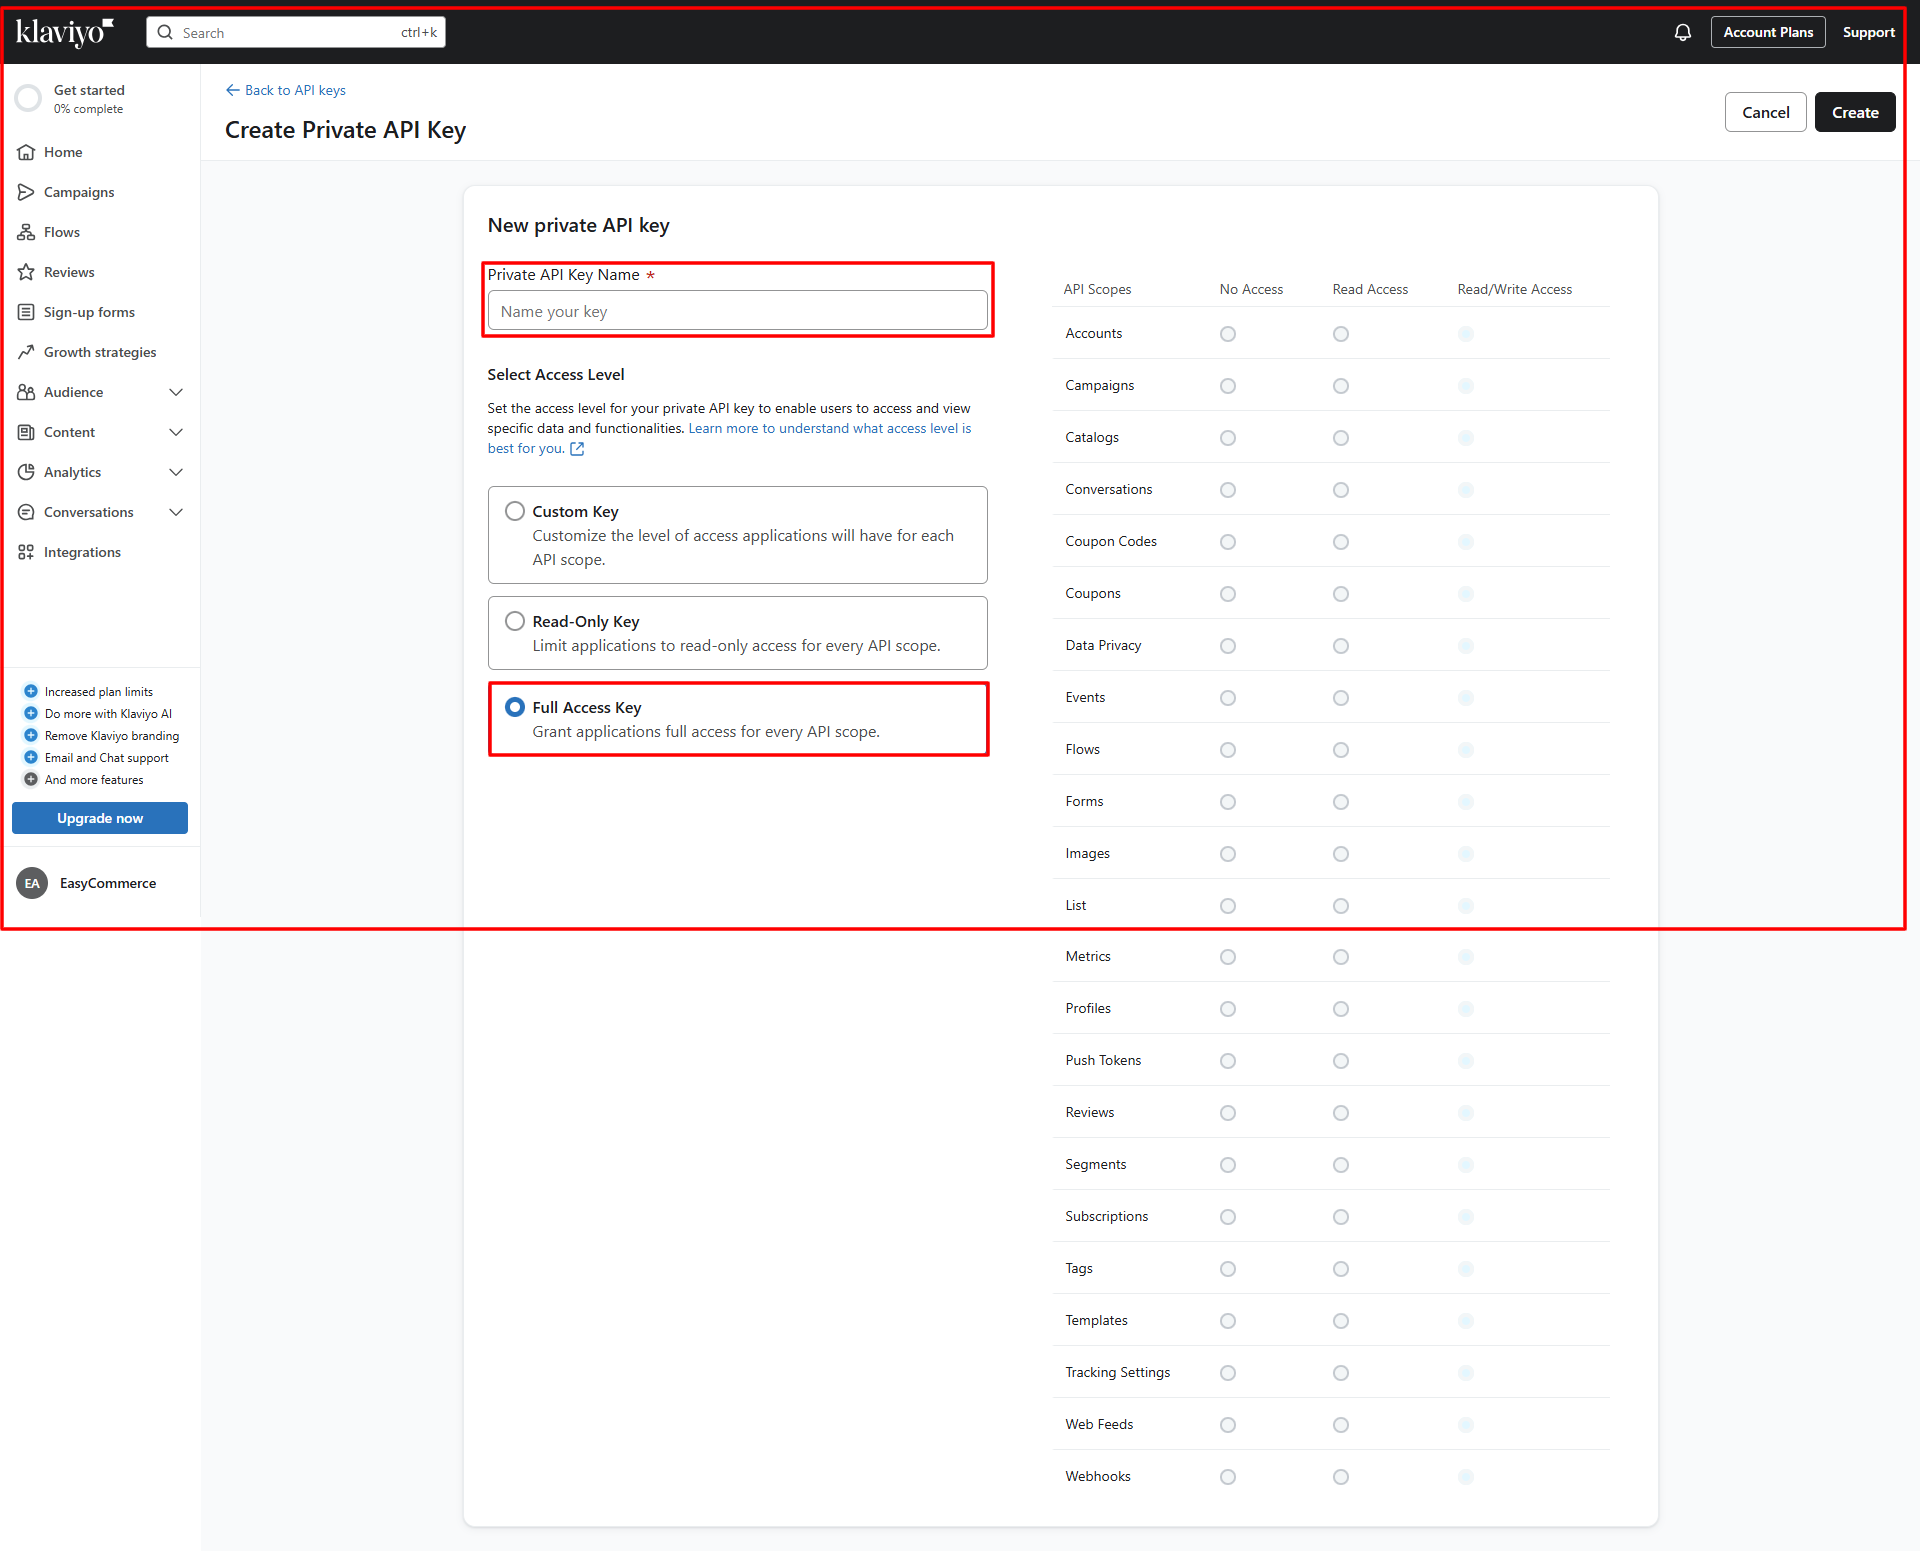Viewport: 1920px width, 1552px height.
Task: Open the external link icon after 'best for you'
Action: 577,449
